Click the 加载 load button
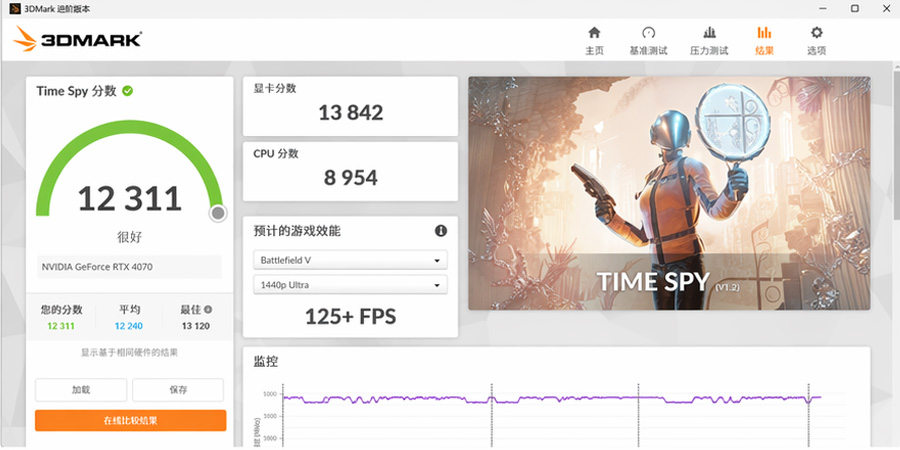 (x=81, y=390)
